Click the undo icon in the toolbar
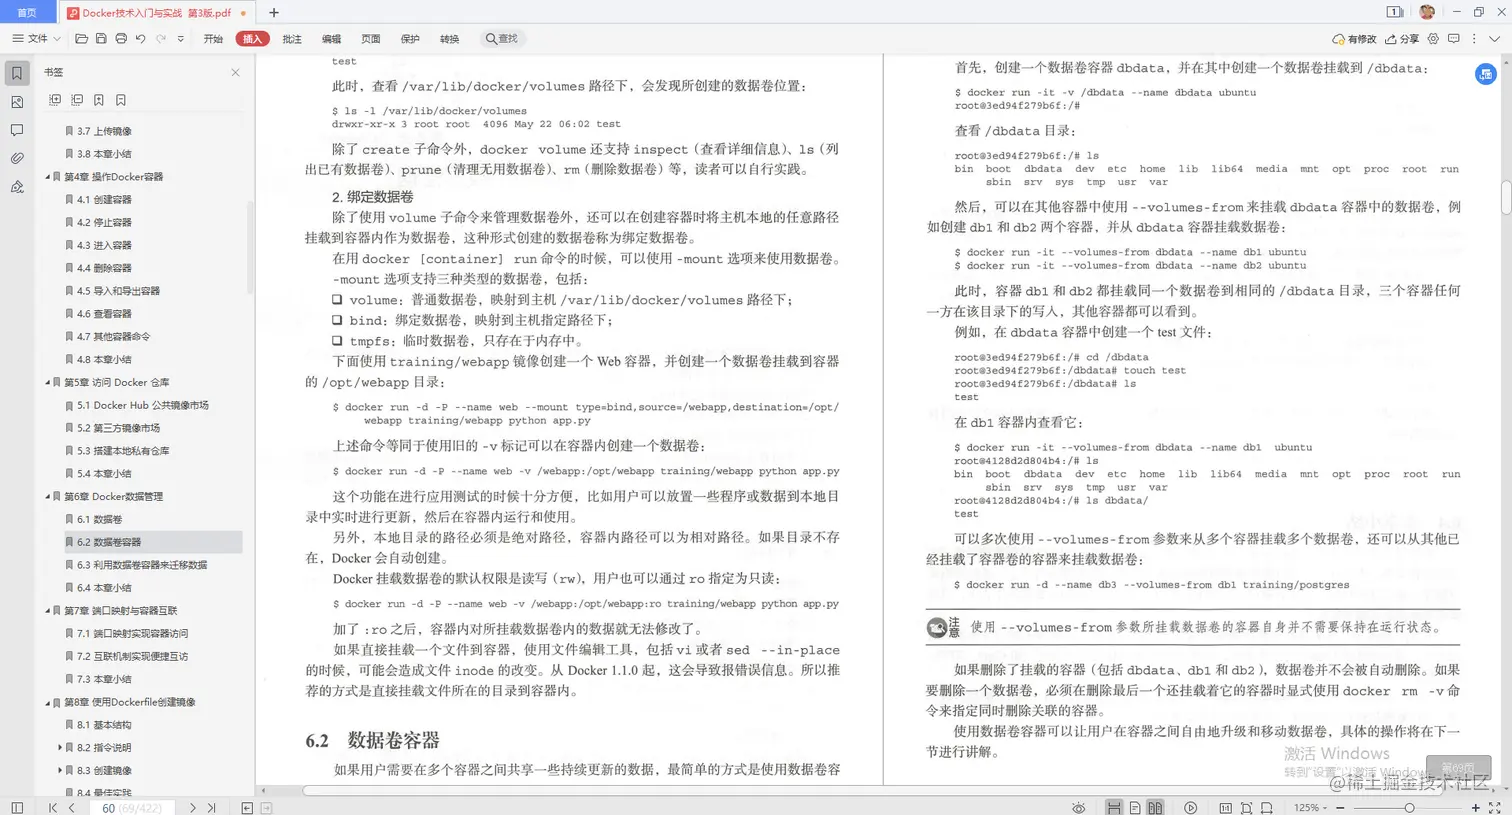The height and width of the screenshot is (815, 1512). coord(140,38)
